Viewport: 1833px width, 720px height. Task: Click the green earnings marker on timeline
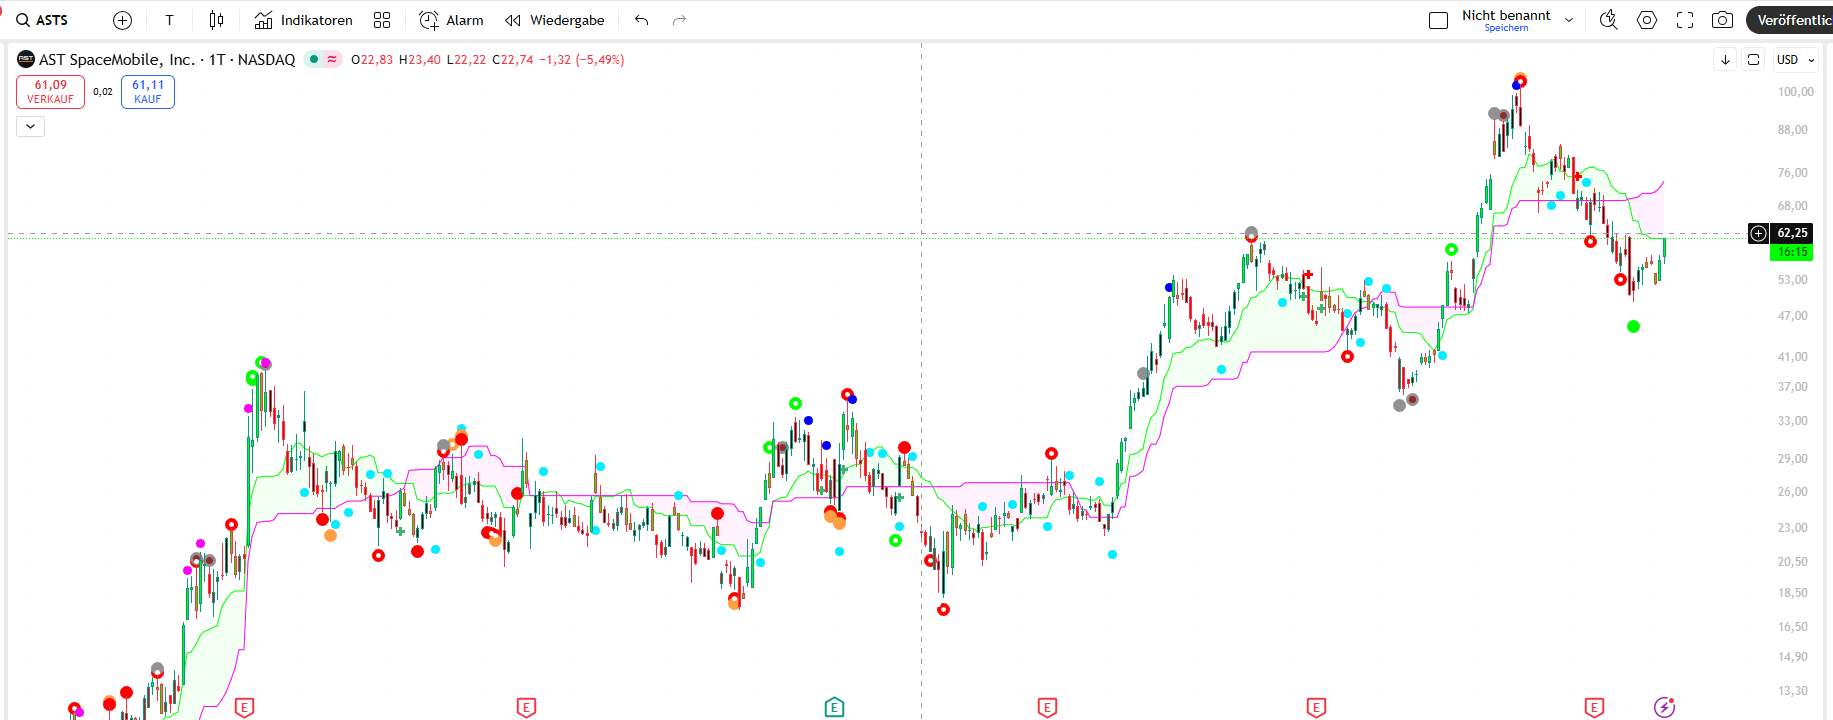tap(834, 708)
